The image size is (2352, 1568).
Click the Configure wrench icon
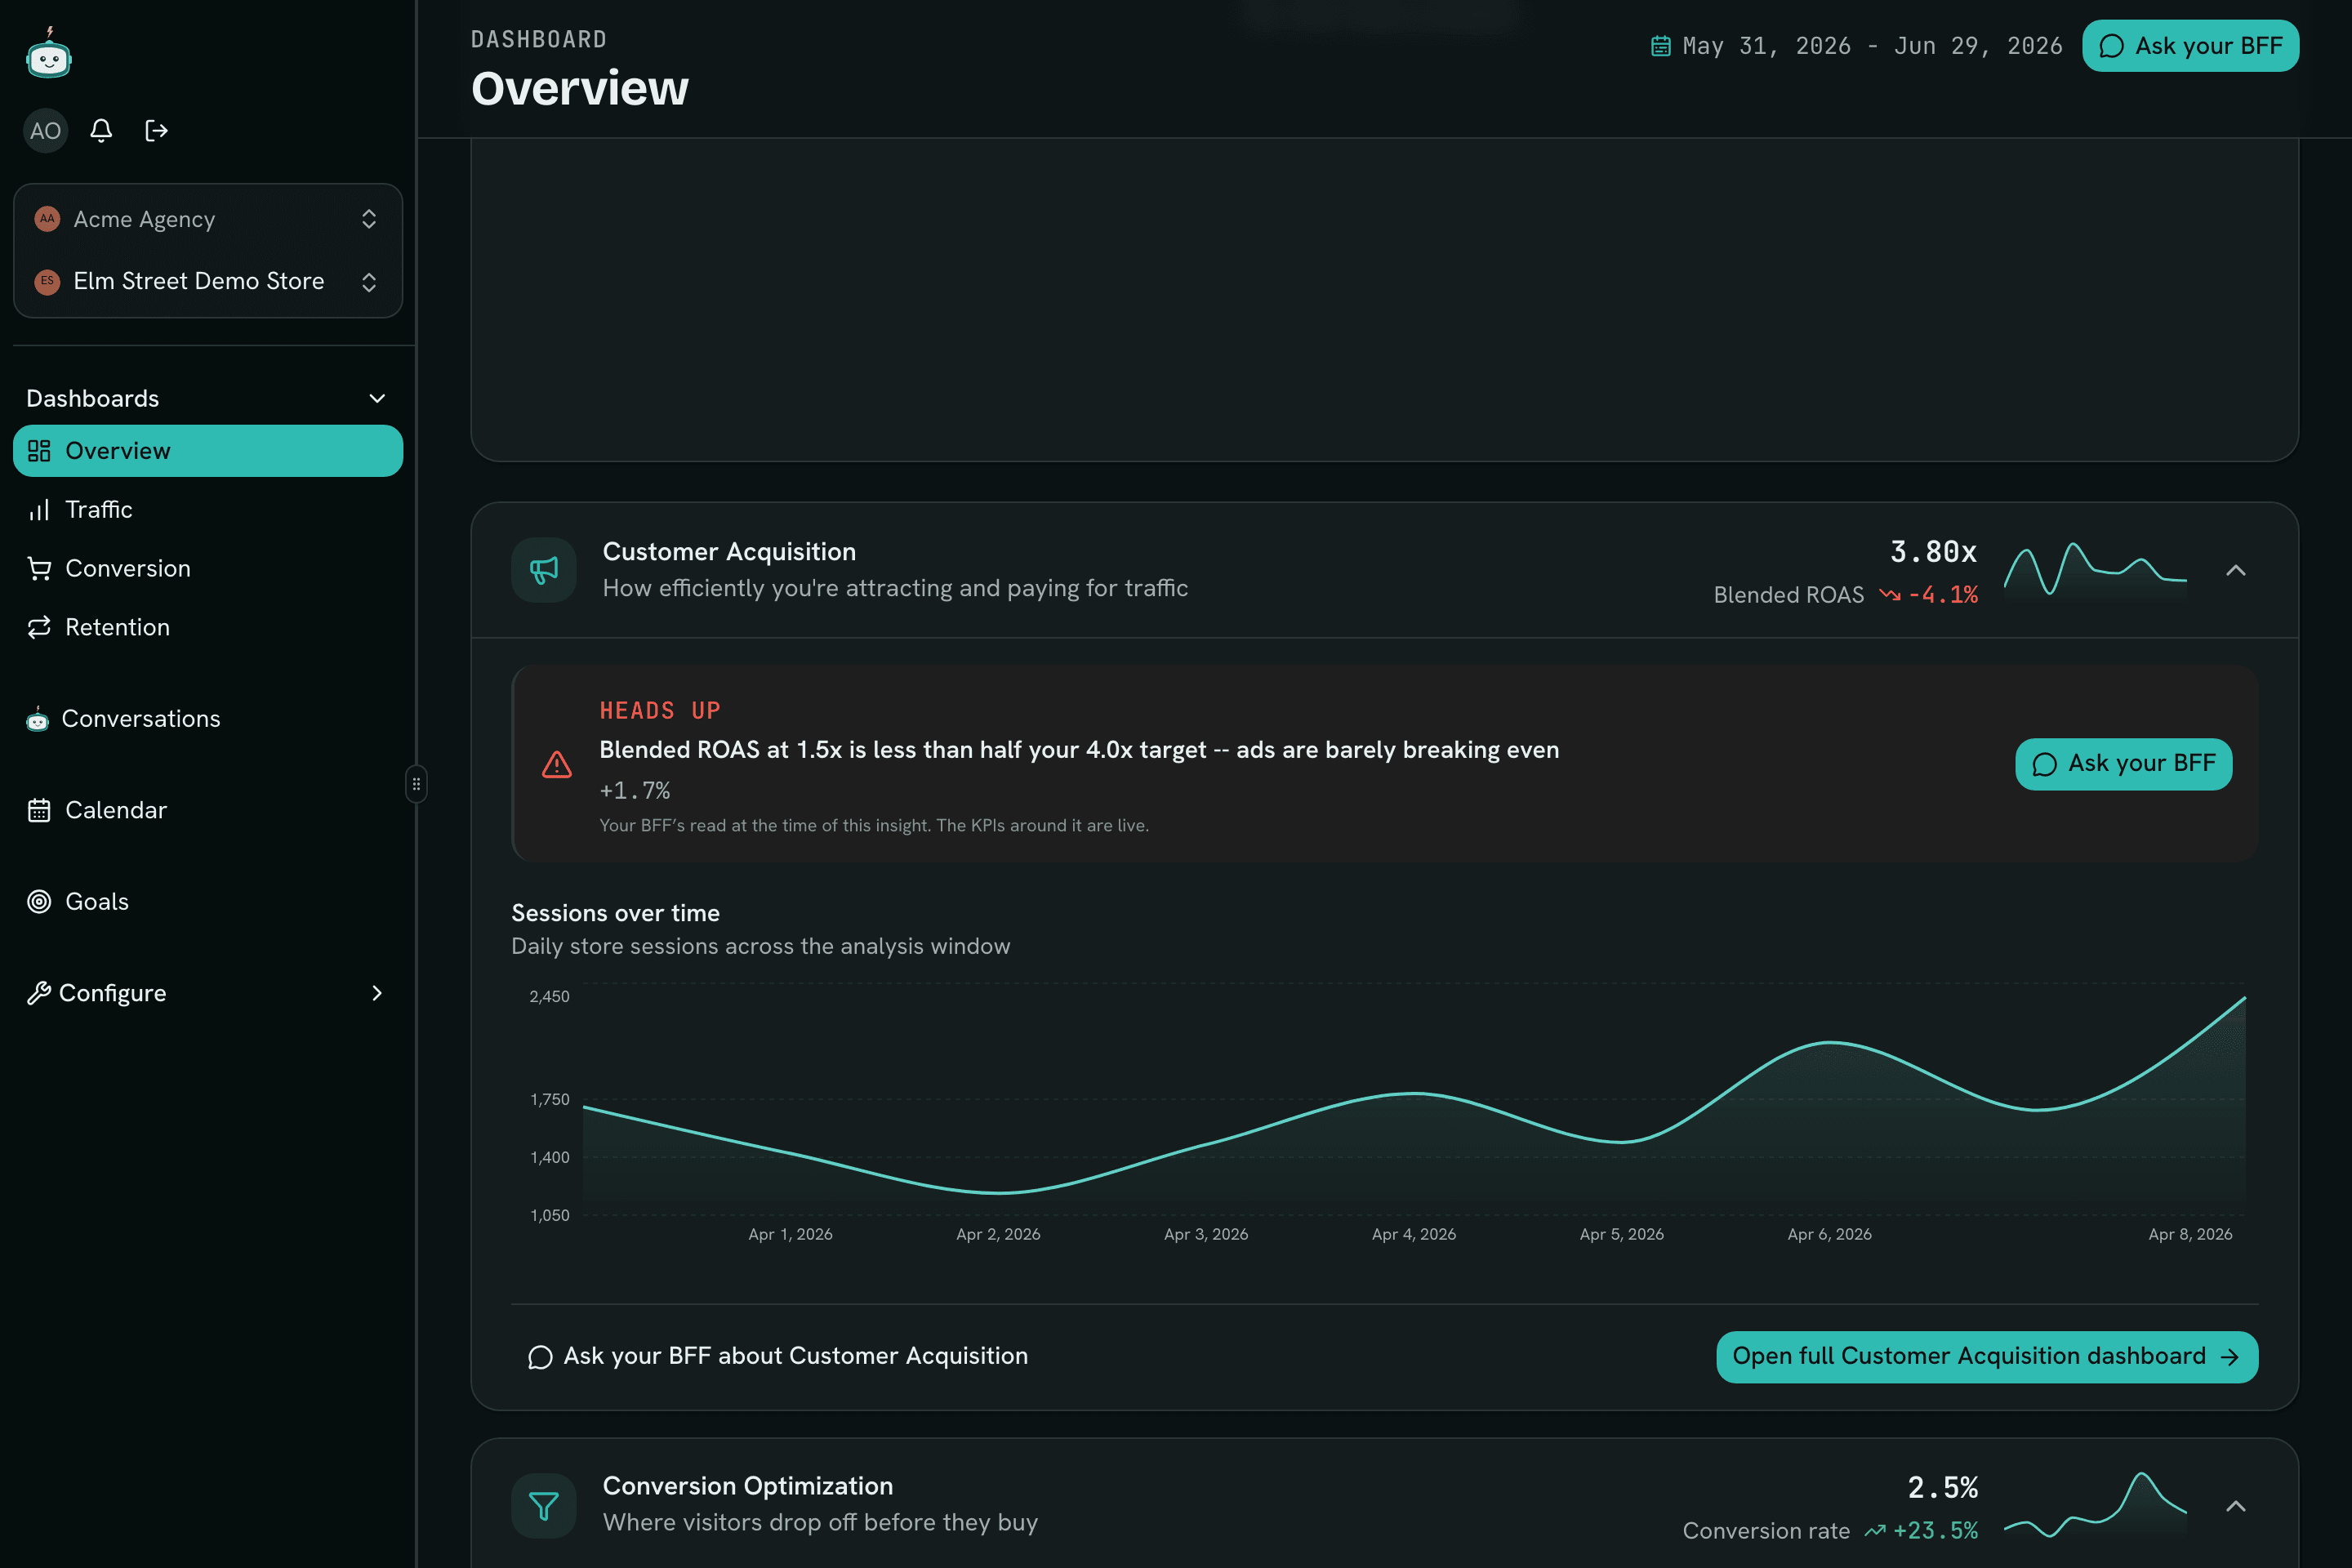coord(39,993)
